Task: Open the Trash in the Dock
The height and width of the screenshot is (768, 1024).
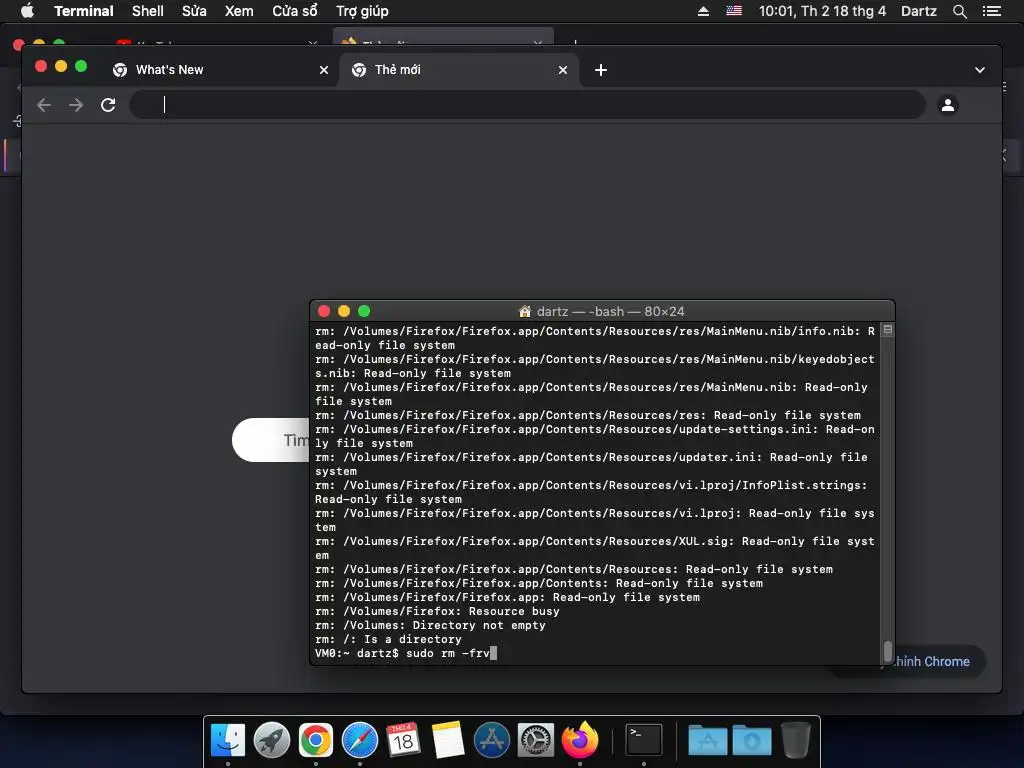Action: tap(795, 740)
